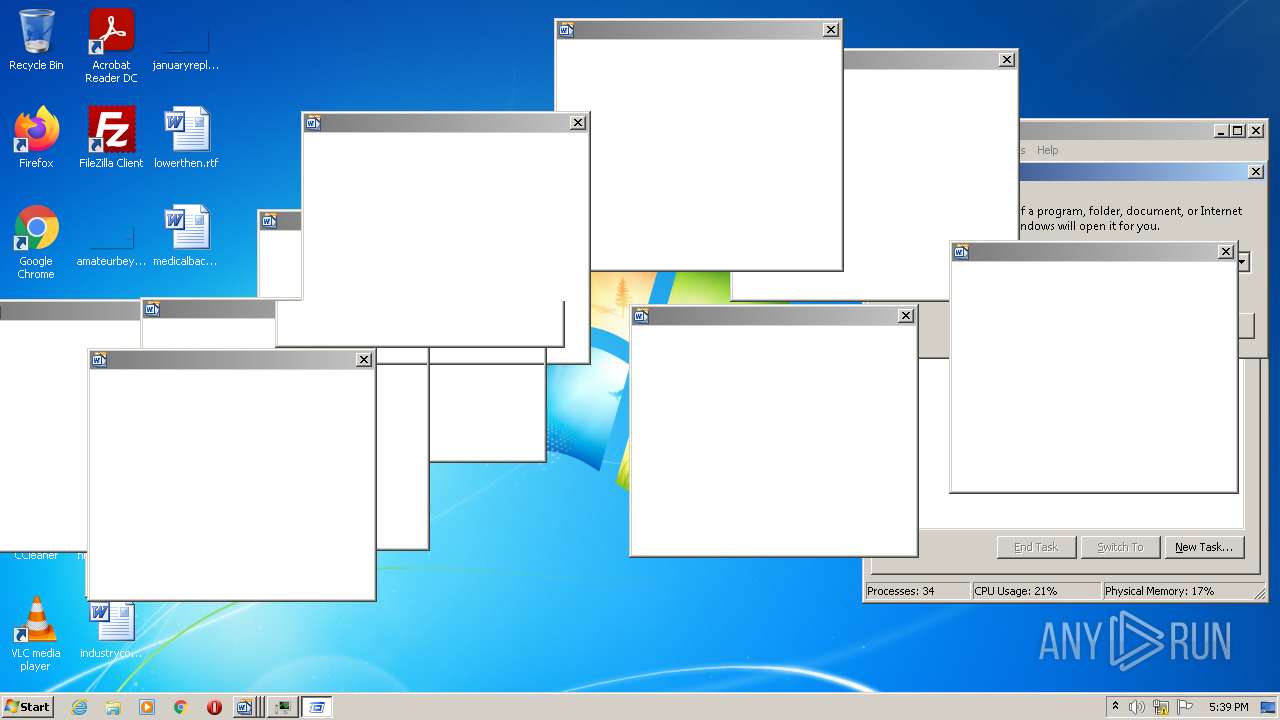Close the Run dialog
Screen dimensions: 1280x720
(1256, 172)
